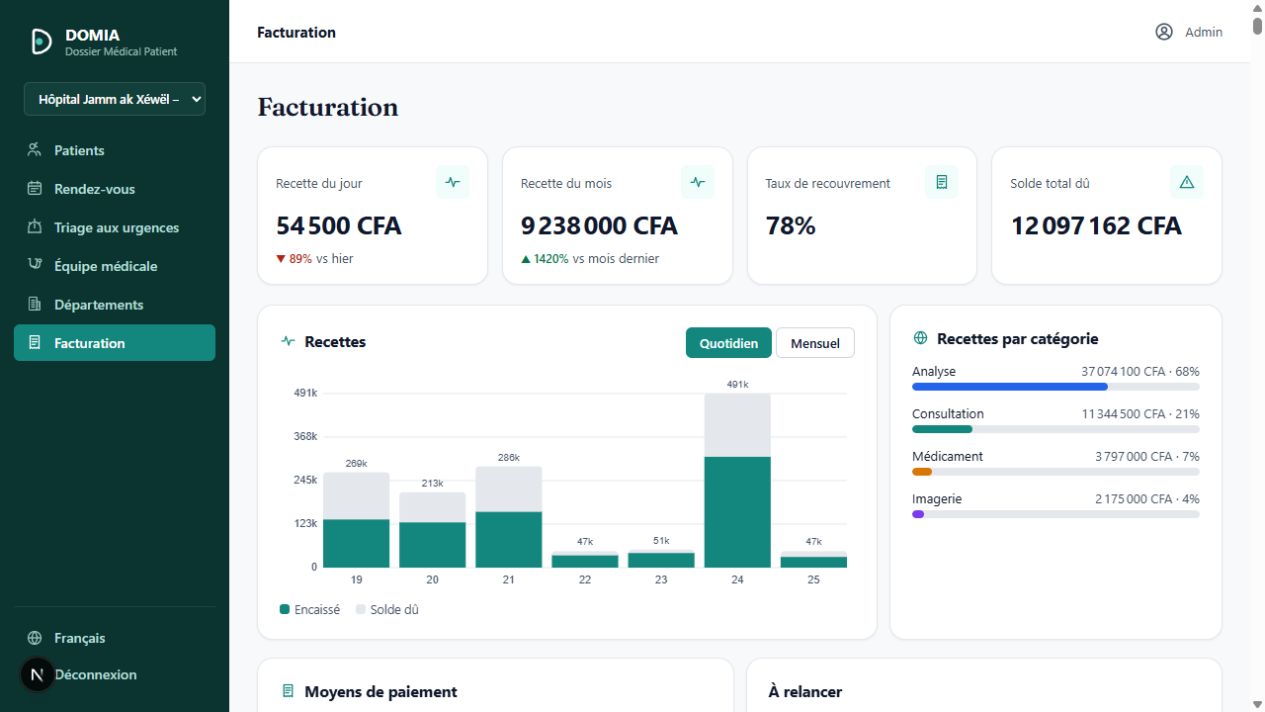This screenshot has width=1265, height=712.
Task: Navigate to Équipe médicale
Action: coord(115,266)
